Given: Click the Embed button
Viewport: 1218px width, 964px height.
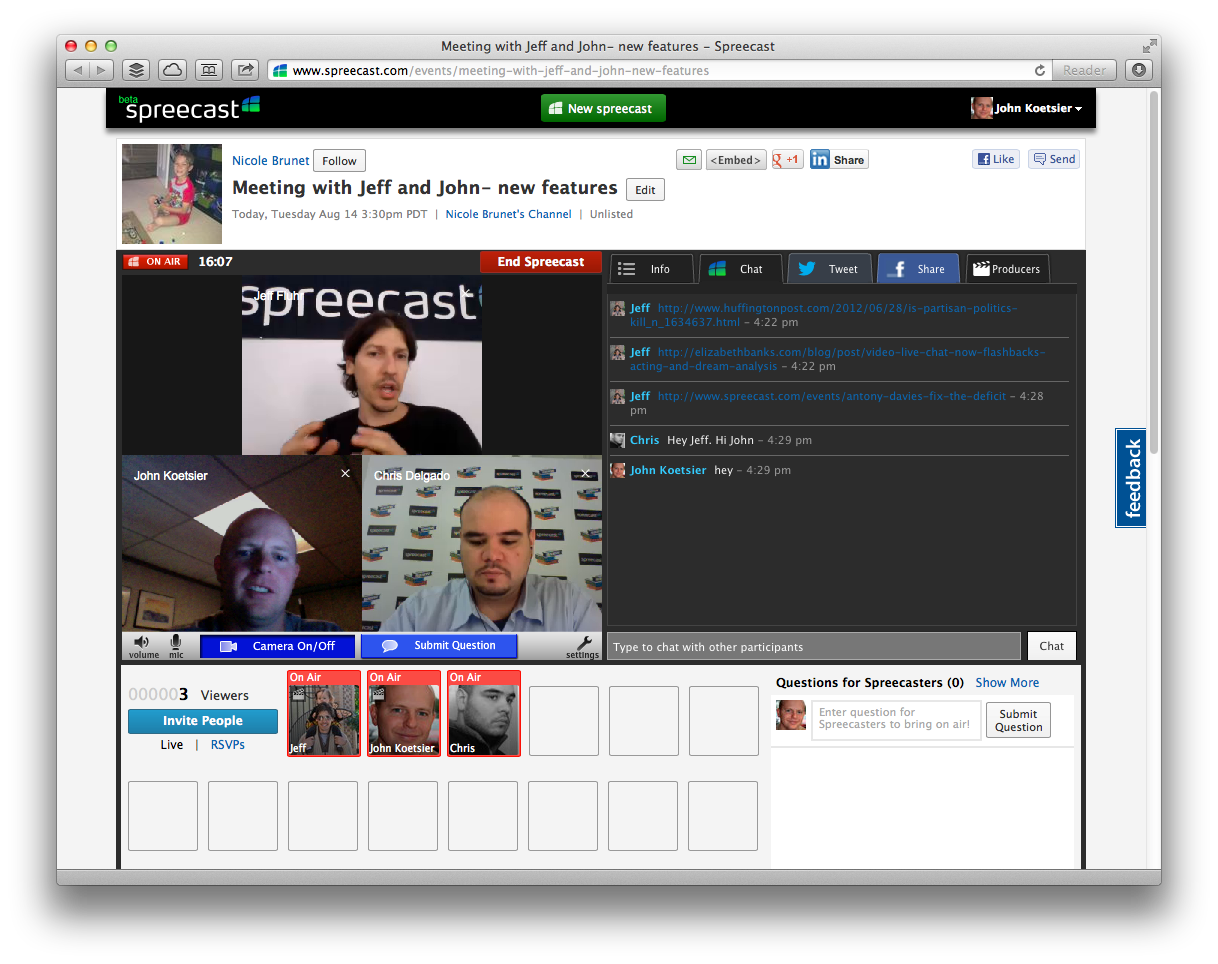Looking at the screenshot, I should click(x=736, y=160).
